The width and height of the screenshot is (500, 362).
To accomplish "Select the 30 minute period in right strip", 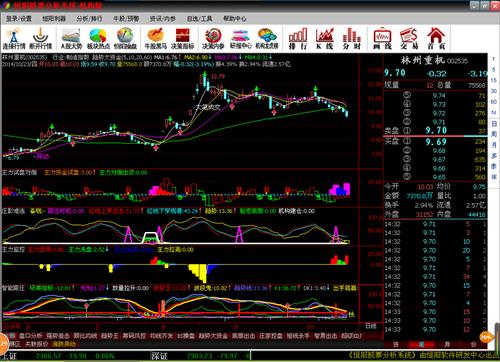I will pos(494,91).
